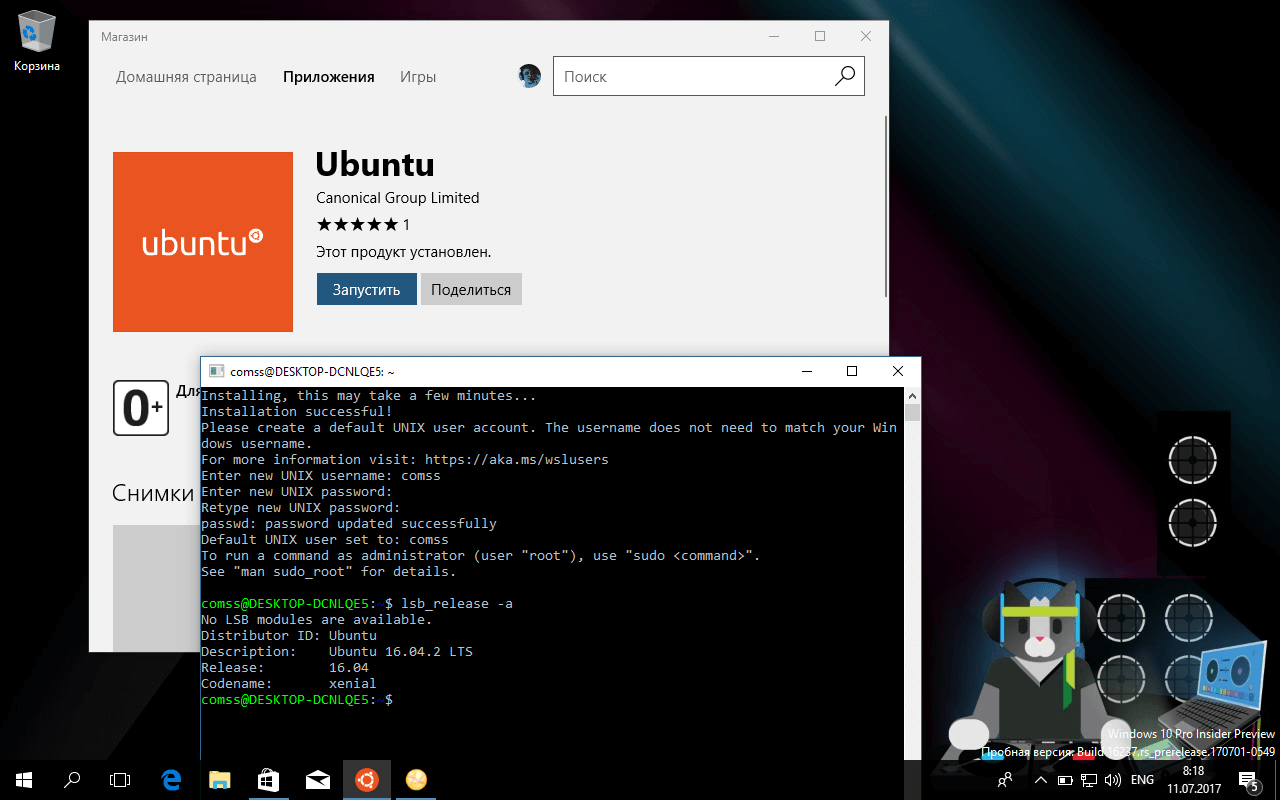Image resolution: width=1280 pixels, height=800 pixels.
Task: Open File Explorer on the taskbar
Action: [219, 779]
